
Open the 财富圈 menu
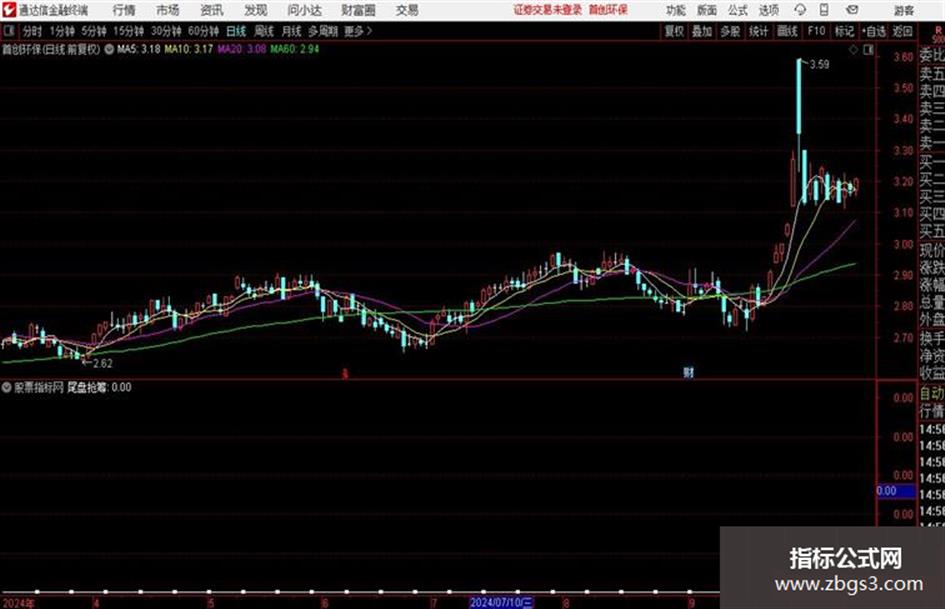point(358,10)
